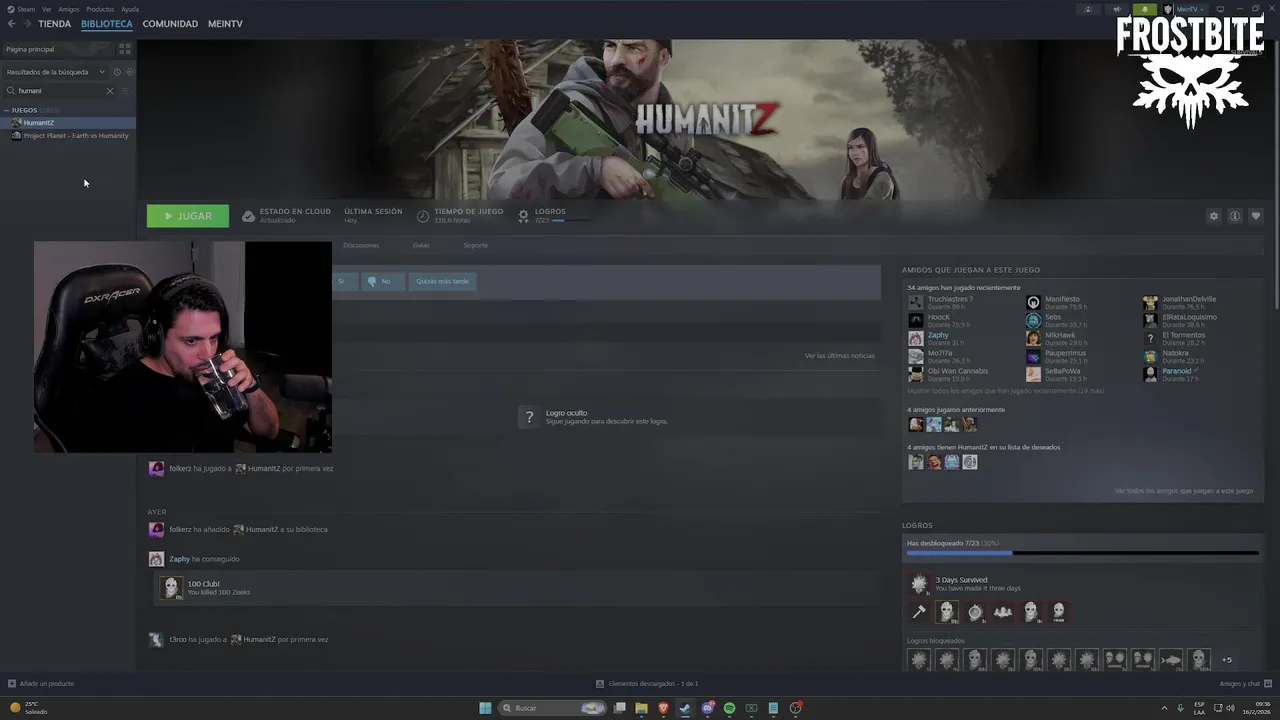Open announcements megaphone icon

[1117, 9]
